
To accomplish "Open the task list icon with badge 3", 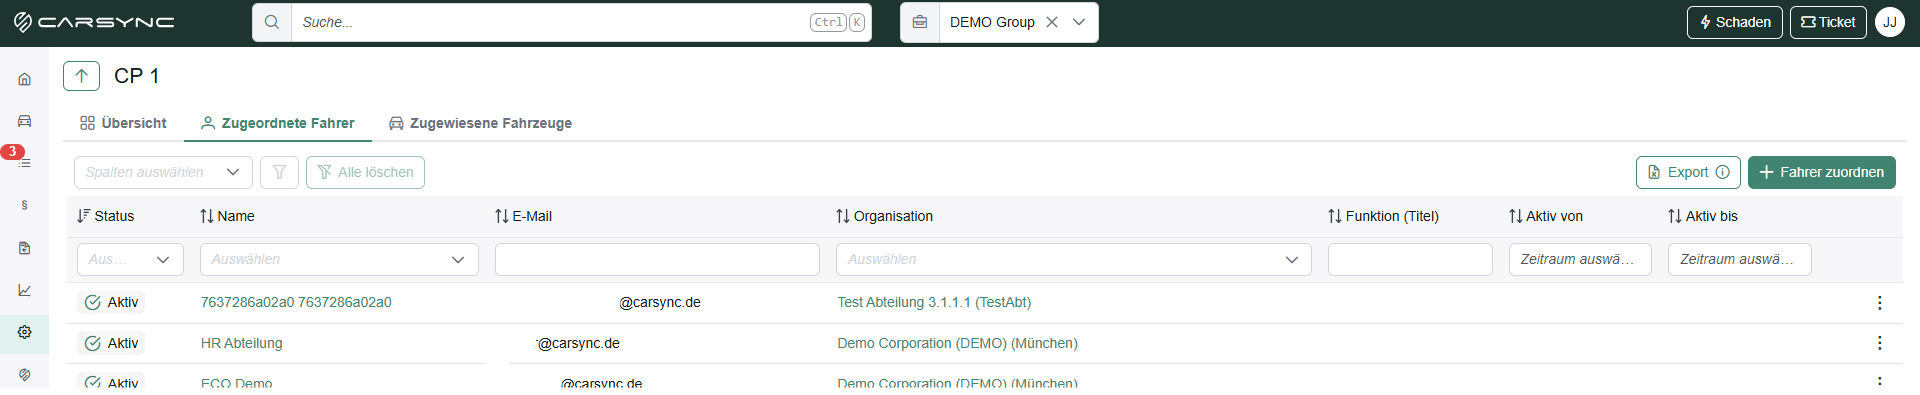I will point(25,162).
